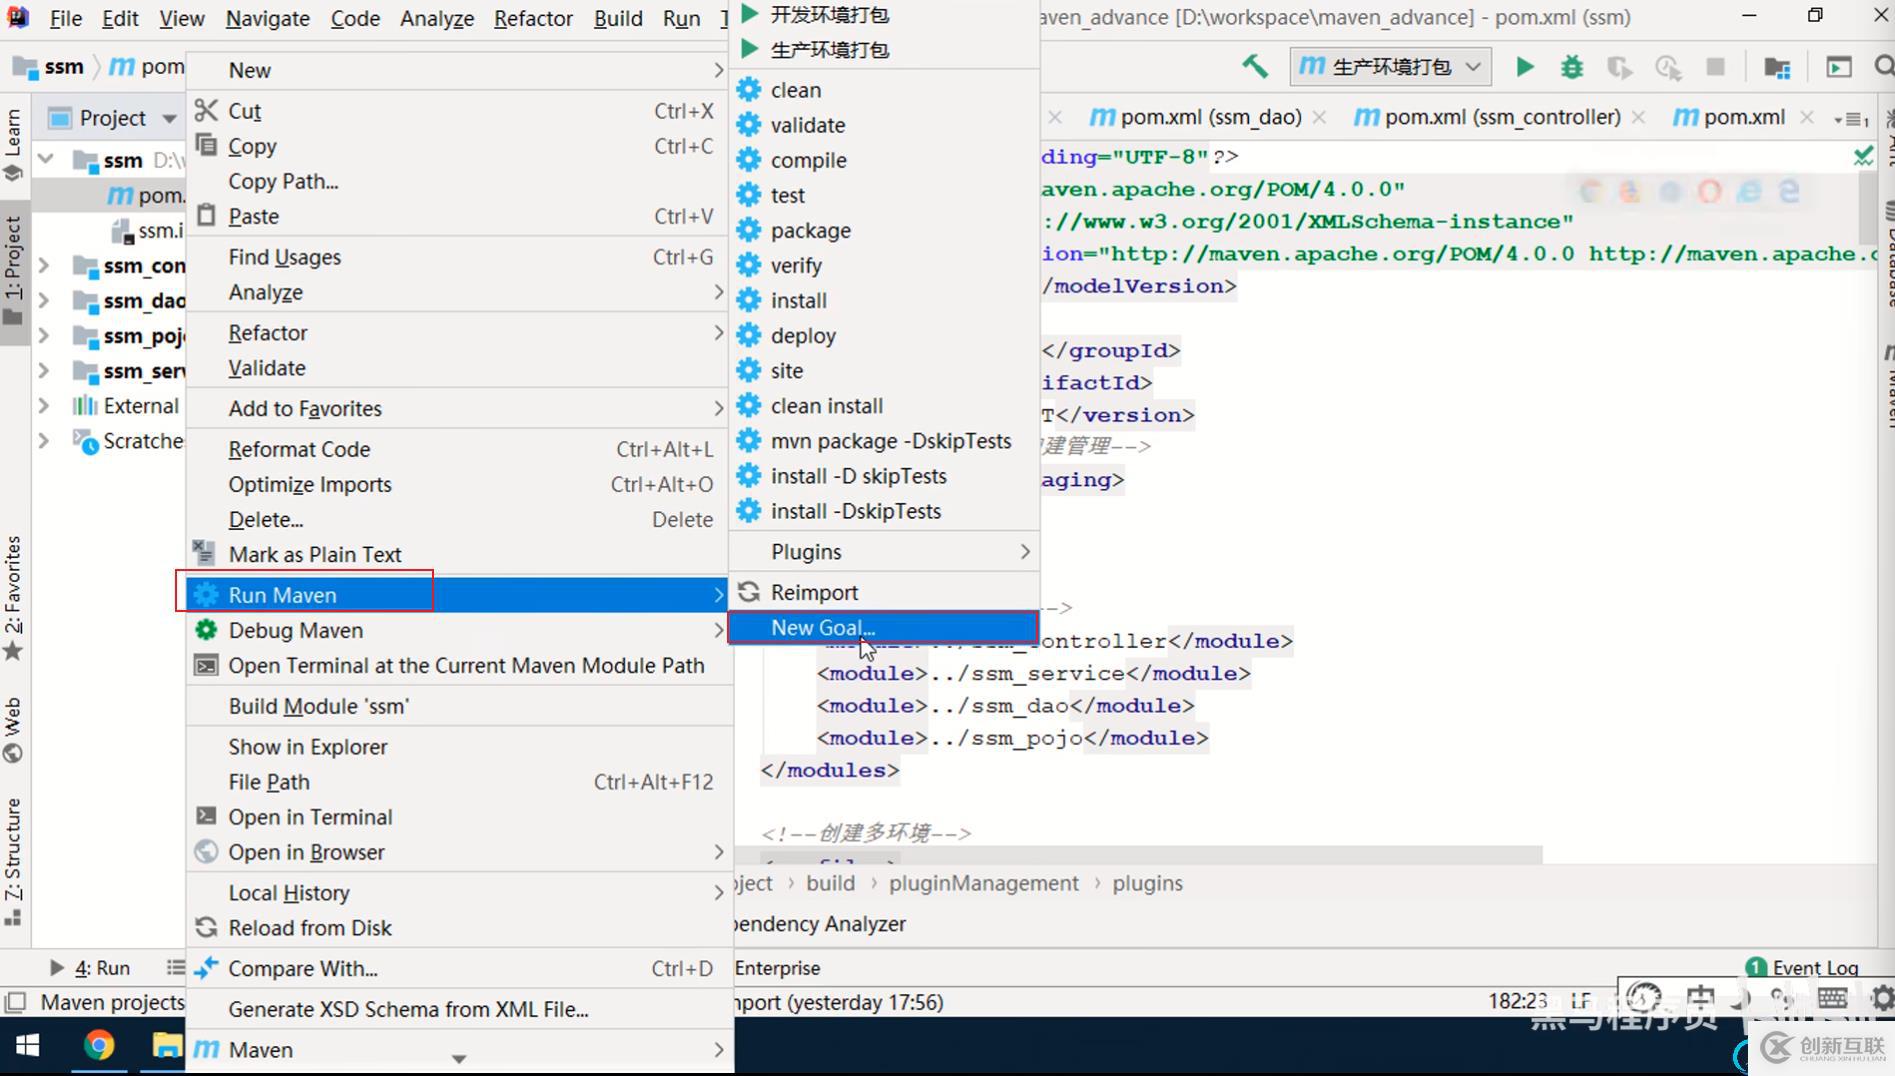
Task: Select Find Usages entry
Action: point(459,257)
